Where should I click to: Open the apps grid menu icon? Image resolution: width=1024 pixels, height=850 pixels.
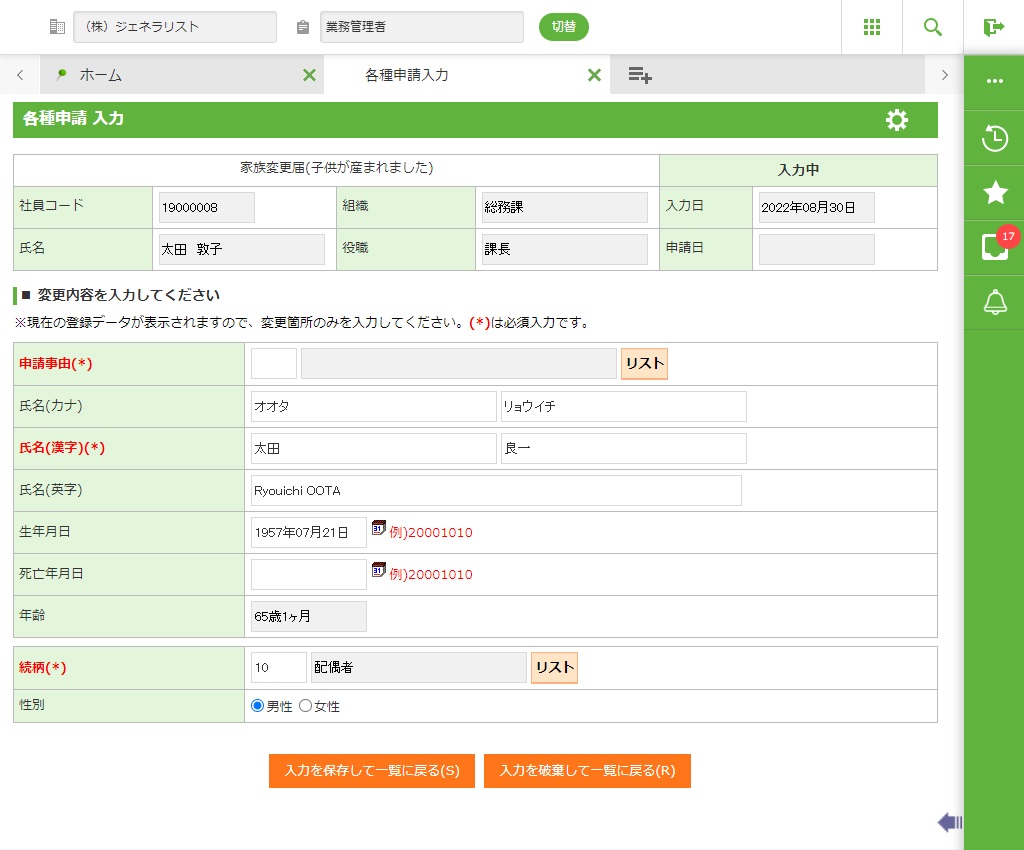click(x=871, y=27)
